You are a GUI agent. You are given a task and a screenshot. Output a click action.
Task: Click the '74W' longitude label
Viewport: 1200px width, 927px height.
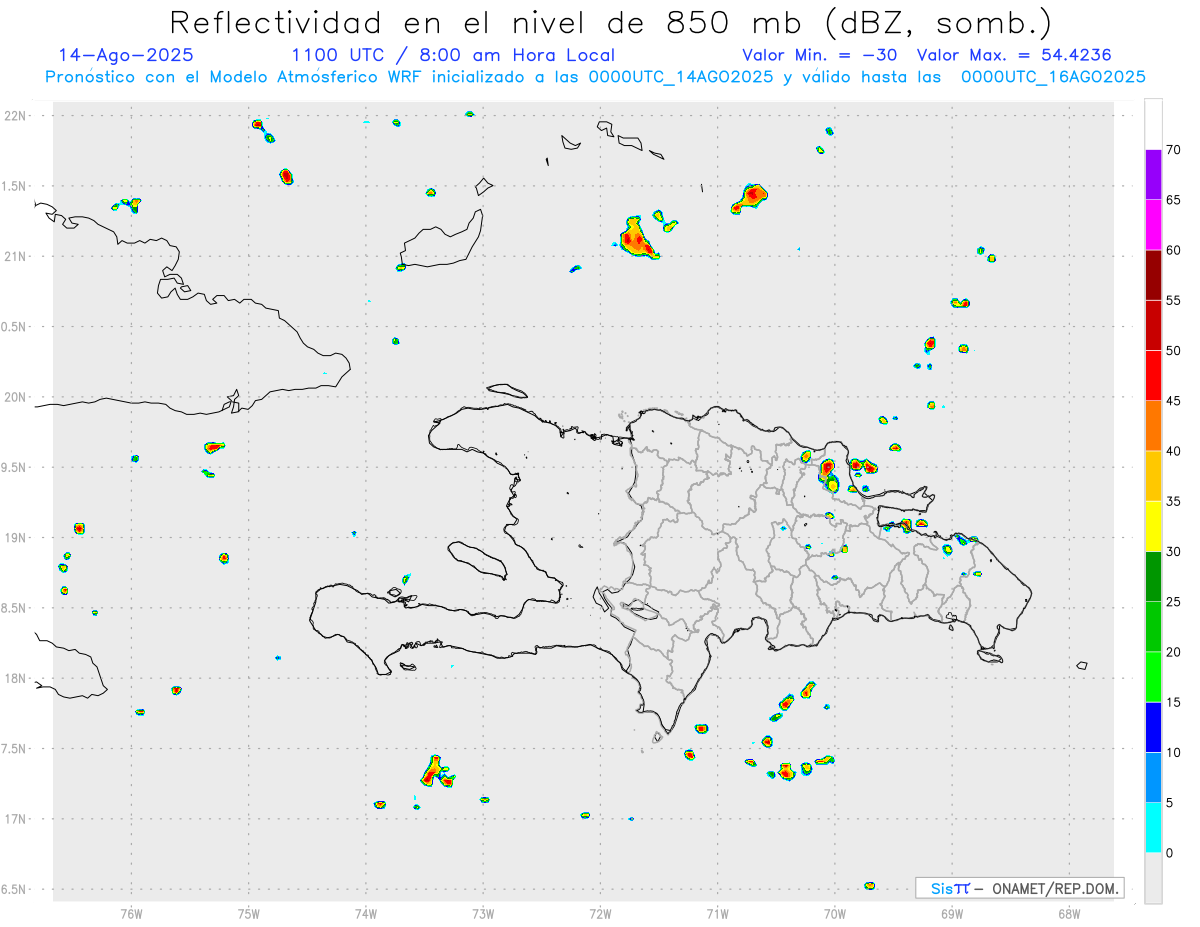366,914
